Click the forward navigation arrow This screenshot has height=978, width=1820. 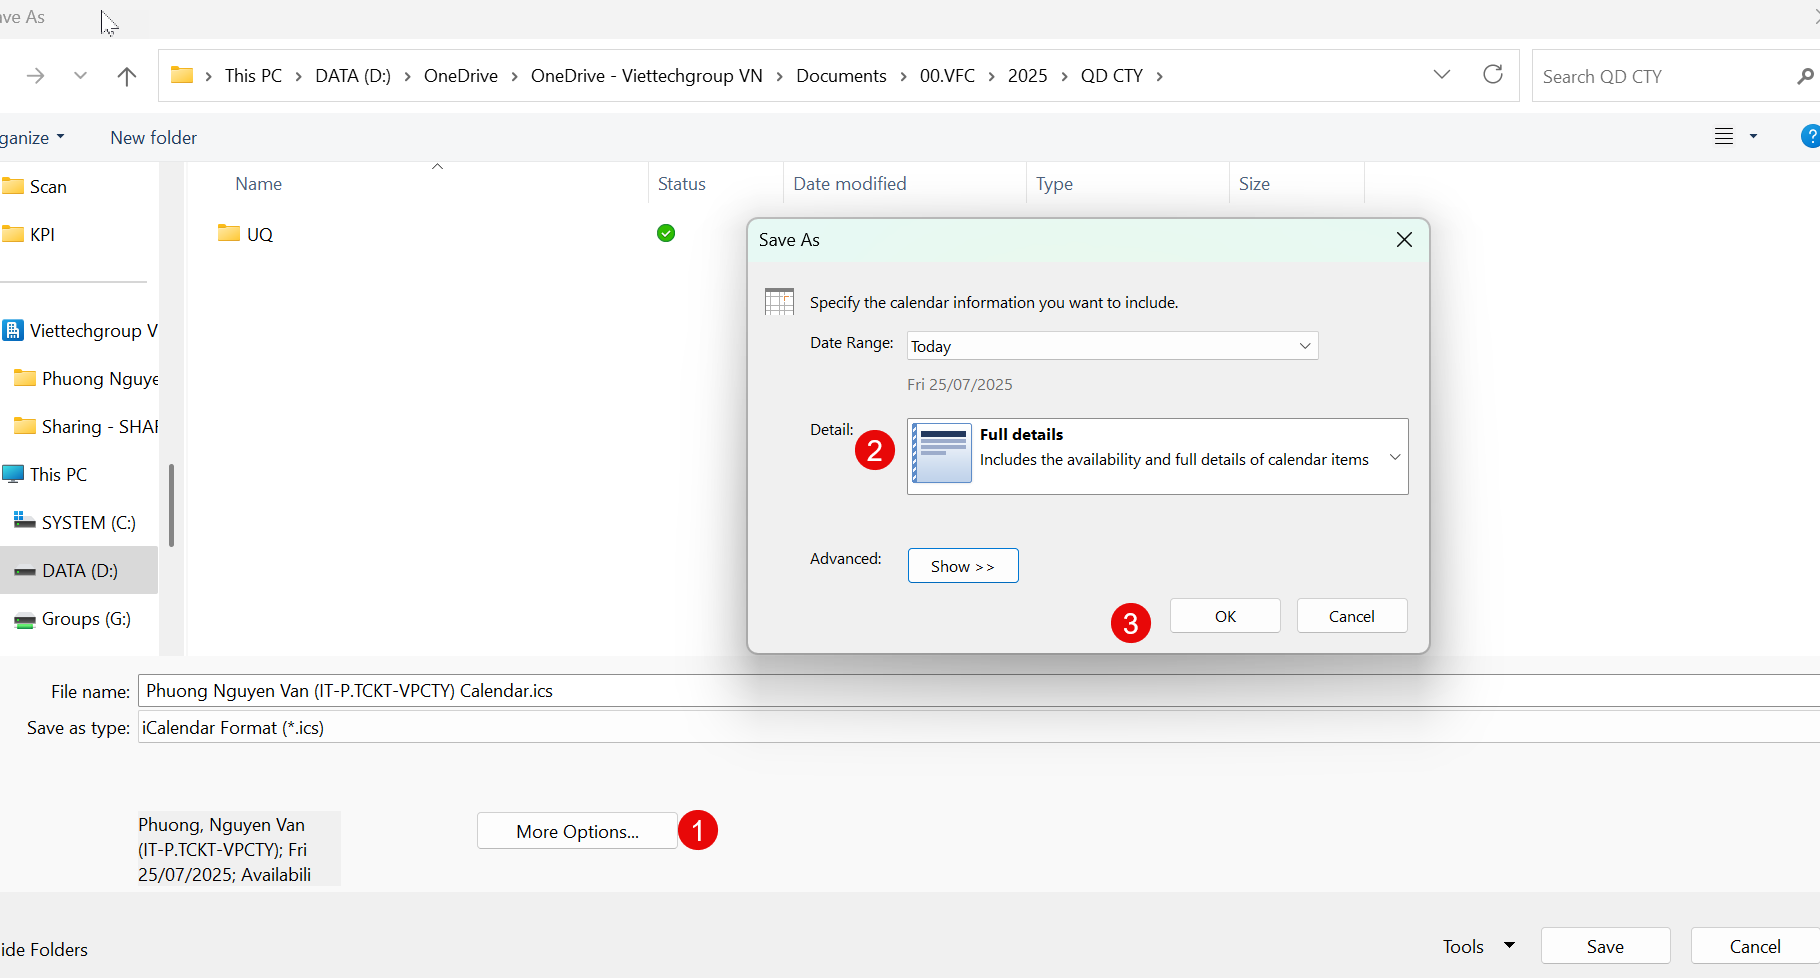(x=36, y=76)
